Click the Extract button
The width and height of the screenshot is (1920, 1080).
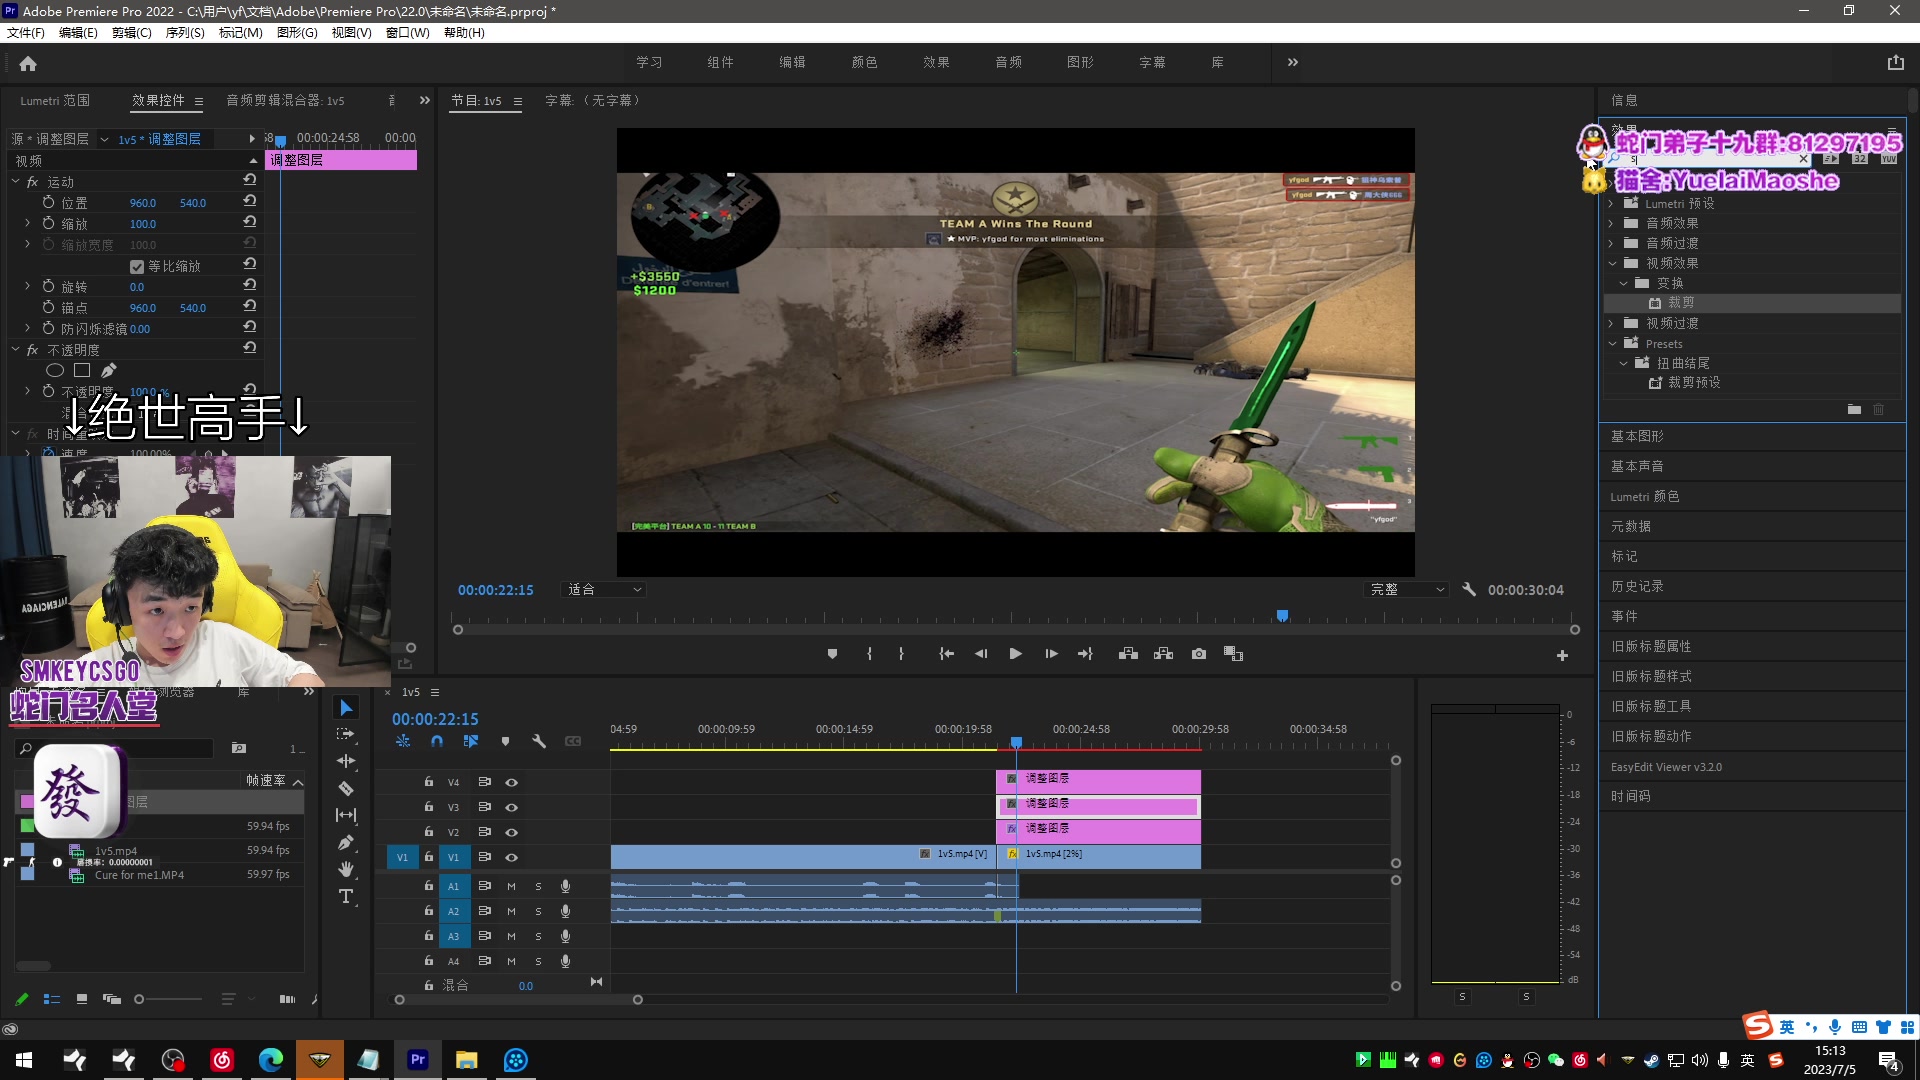[1163, 654]
